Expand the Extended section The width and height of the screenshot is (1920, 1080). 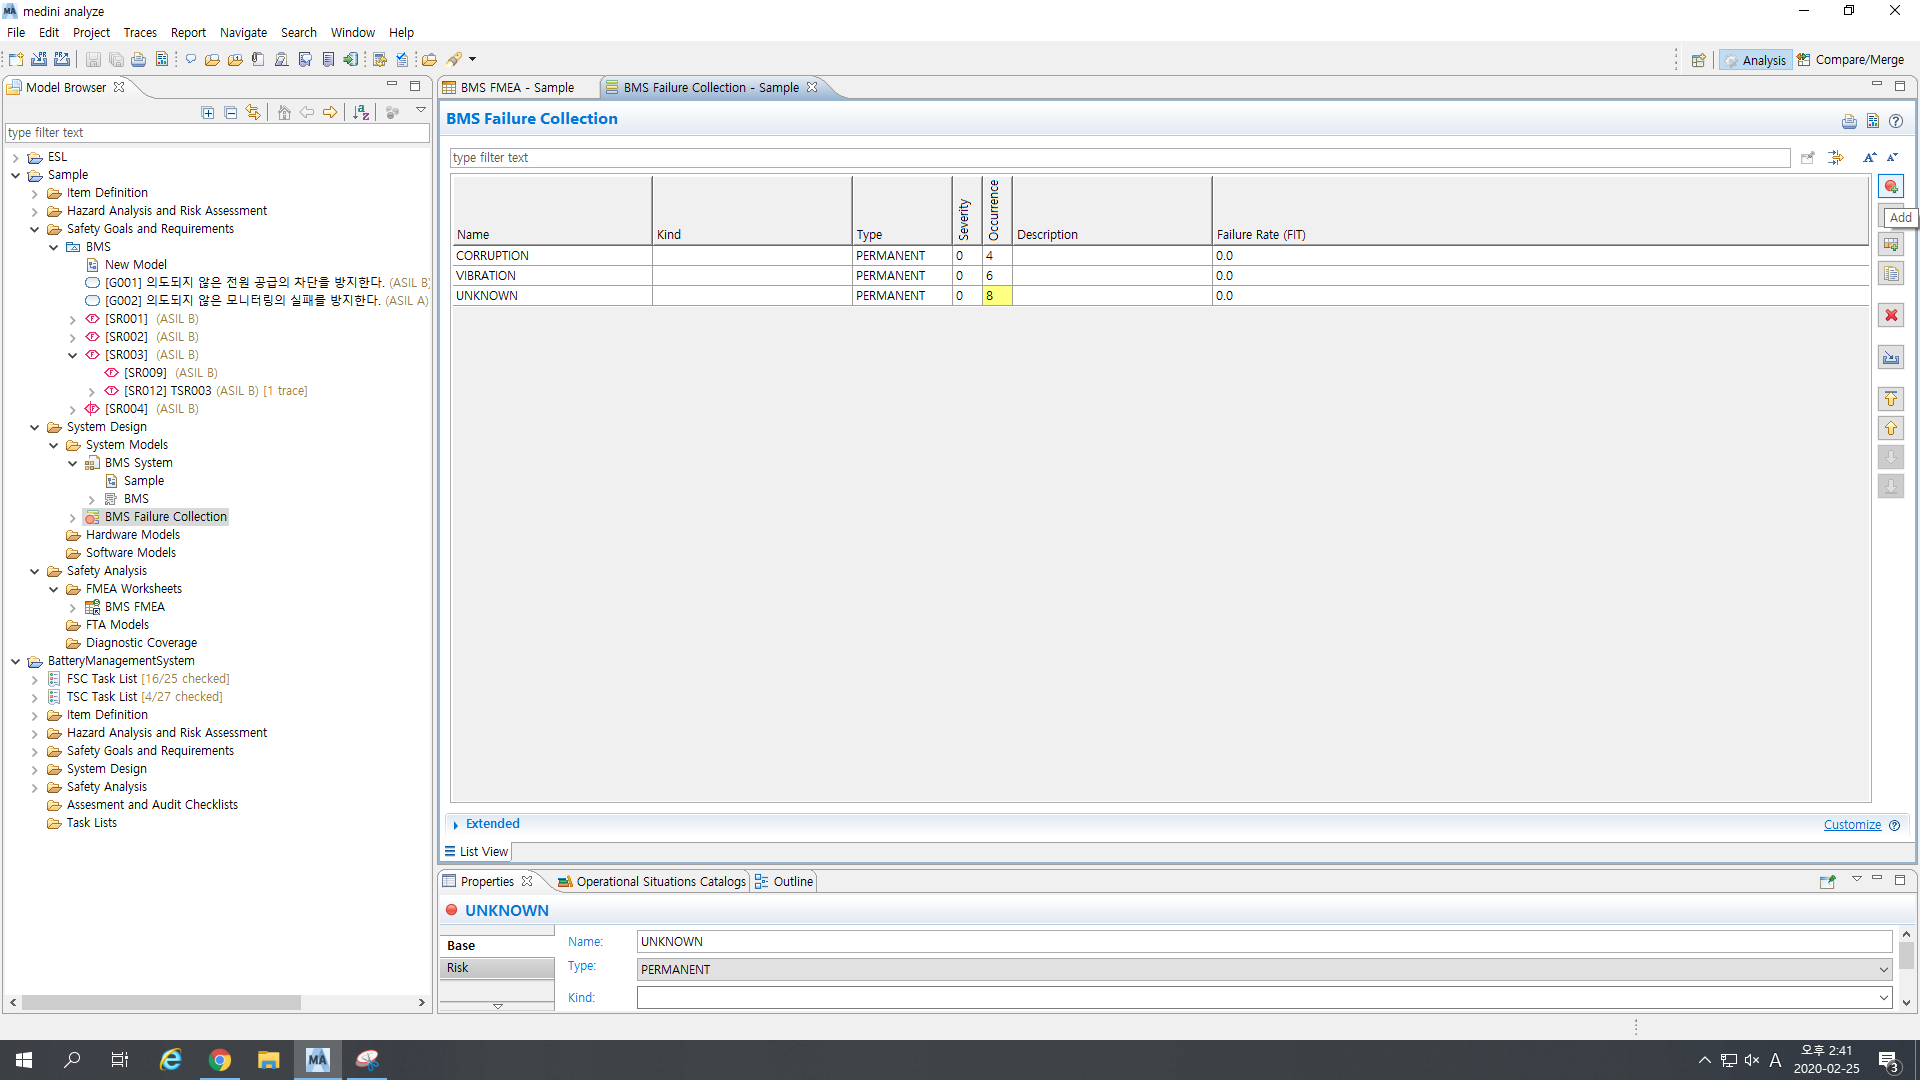[x=456, y=825]
